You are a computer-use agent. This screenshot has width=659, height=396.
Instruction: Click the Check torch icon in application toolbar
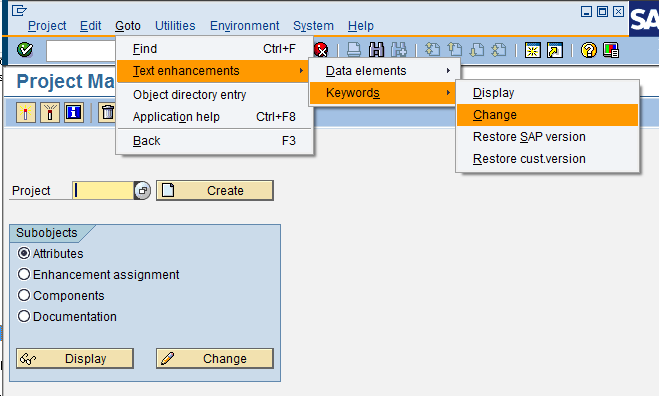pyautogui.click(x=50, y=113)
